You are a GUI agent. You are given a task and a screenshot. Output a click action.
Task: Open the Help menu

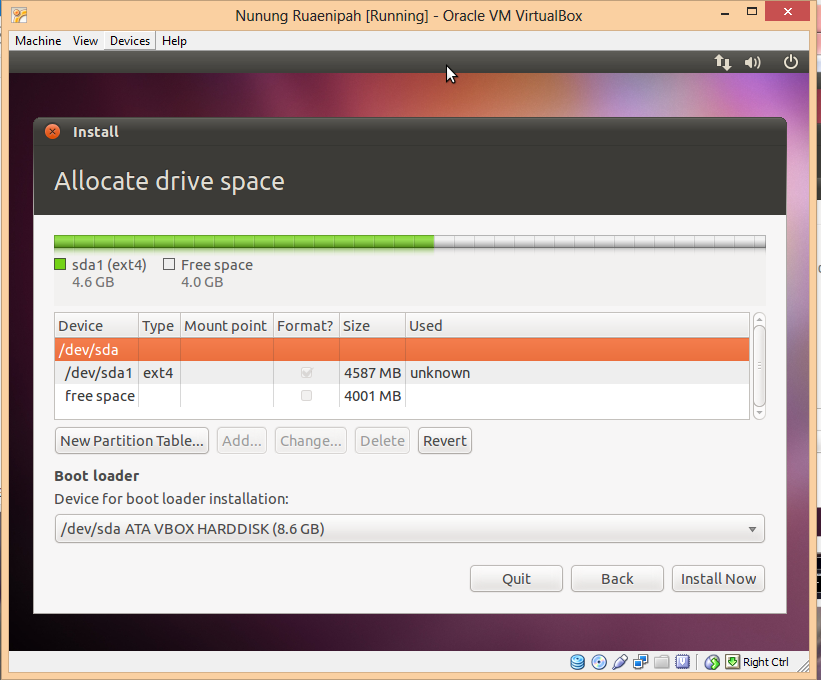(174, 41)
